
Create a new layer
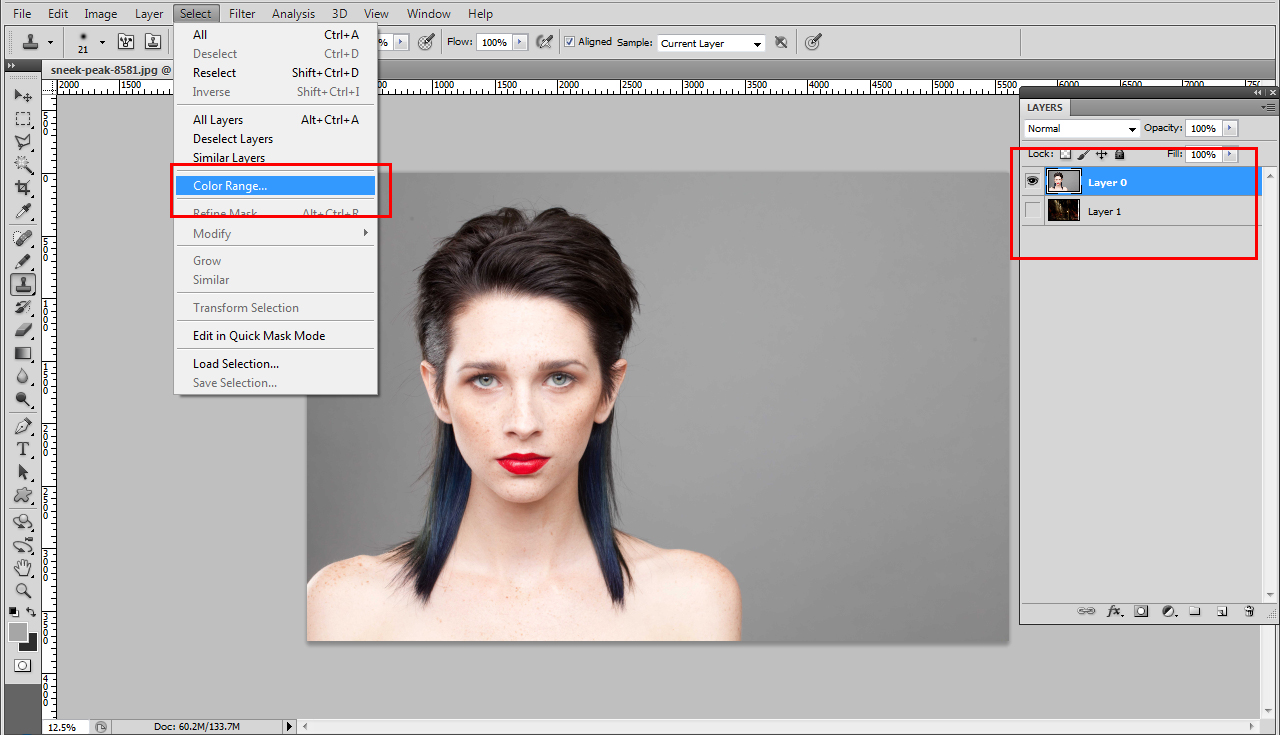(1222, 611)
